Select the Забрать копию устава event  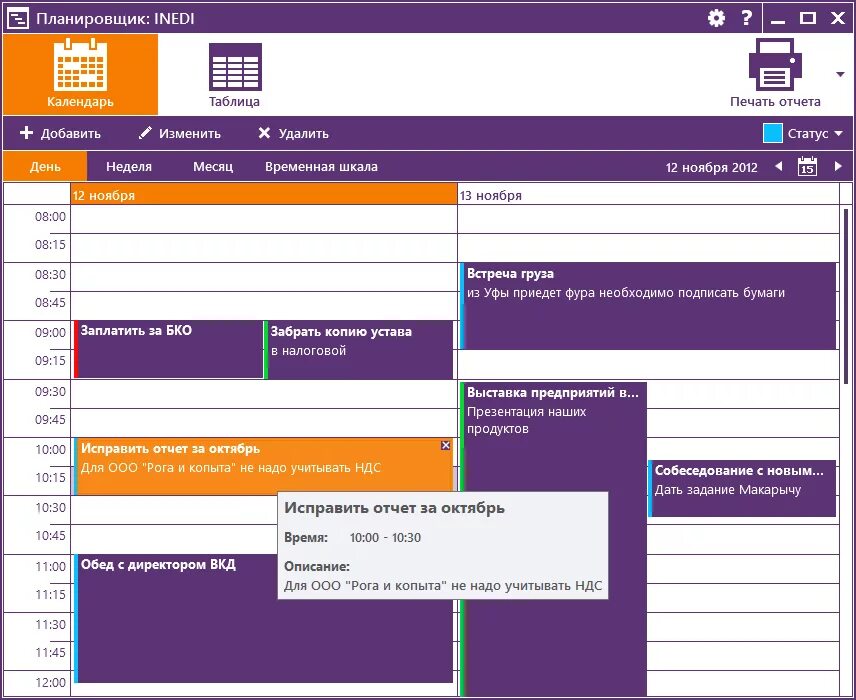(359, 349)
